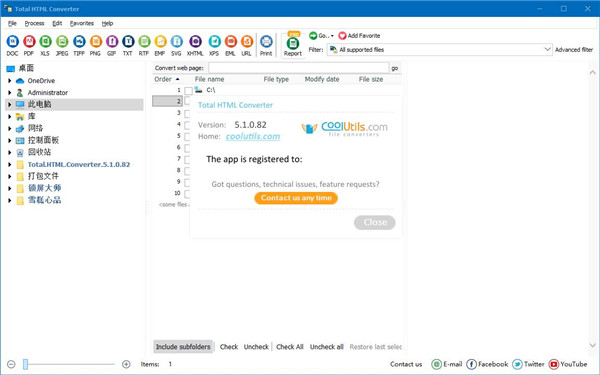Open the Facebook link icon

click(471, 364)
